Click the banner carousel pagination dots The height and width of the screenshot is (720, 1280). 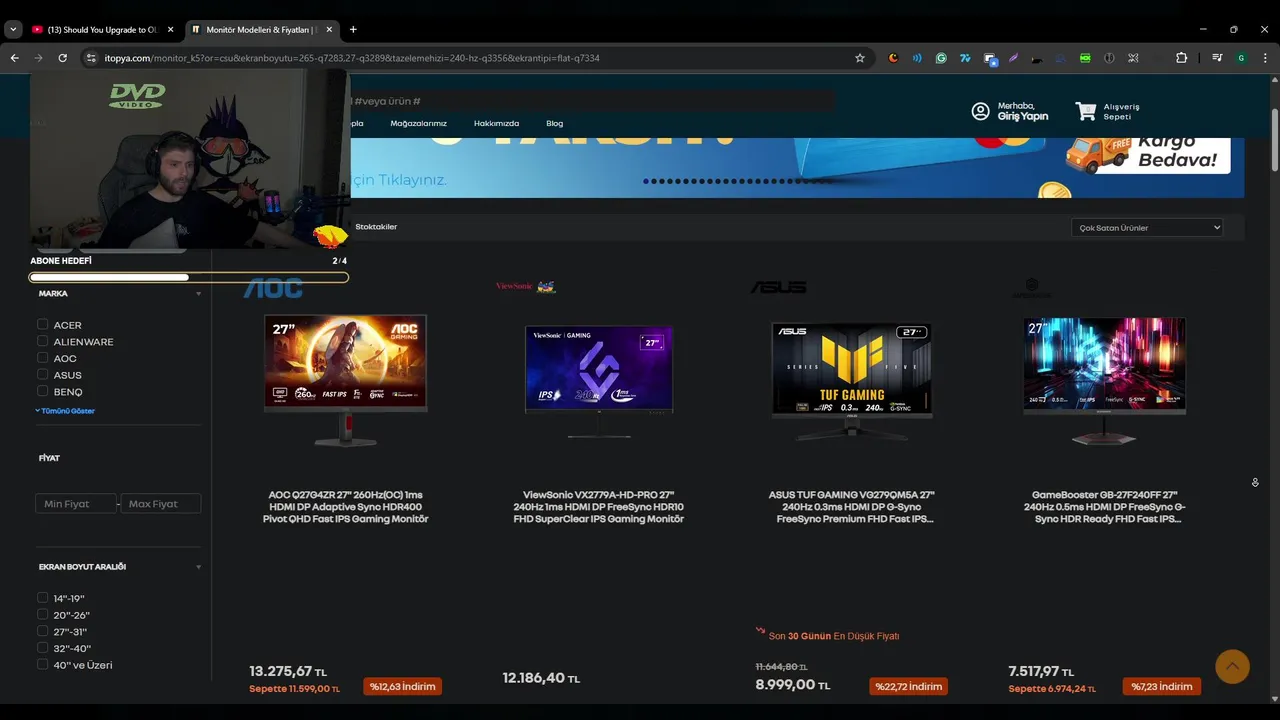point(737,181)
